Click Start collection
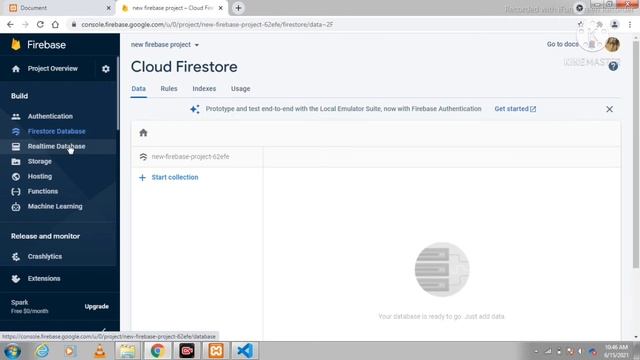Viewport: 640px width, 360px height. click(175, 178)
